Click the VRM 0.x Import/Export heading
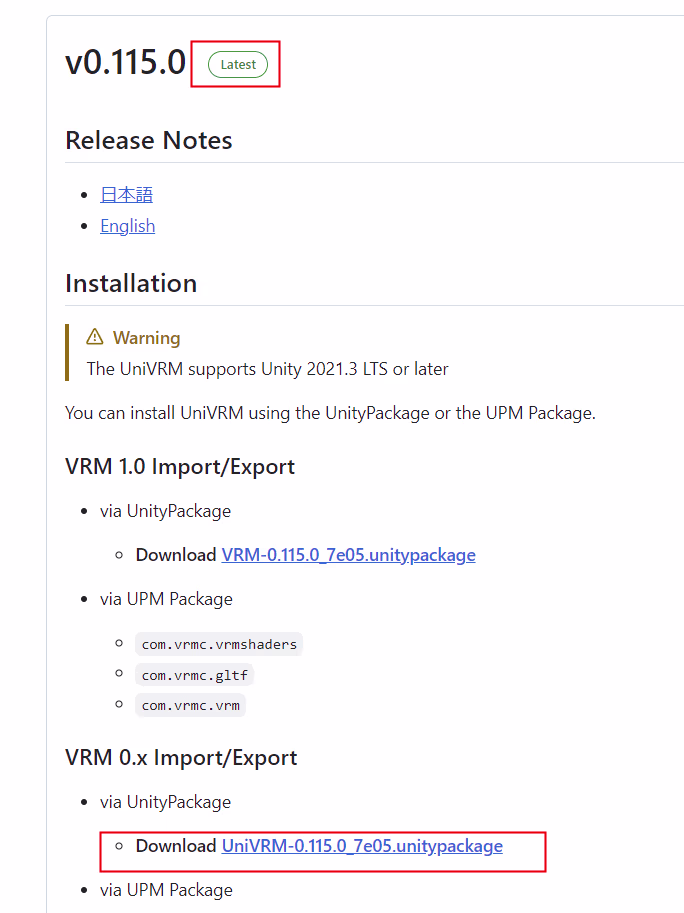 click(x=181, y=758)
